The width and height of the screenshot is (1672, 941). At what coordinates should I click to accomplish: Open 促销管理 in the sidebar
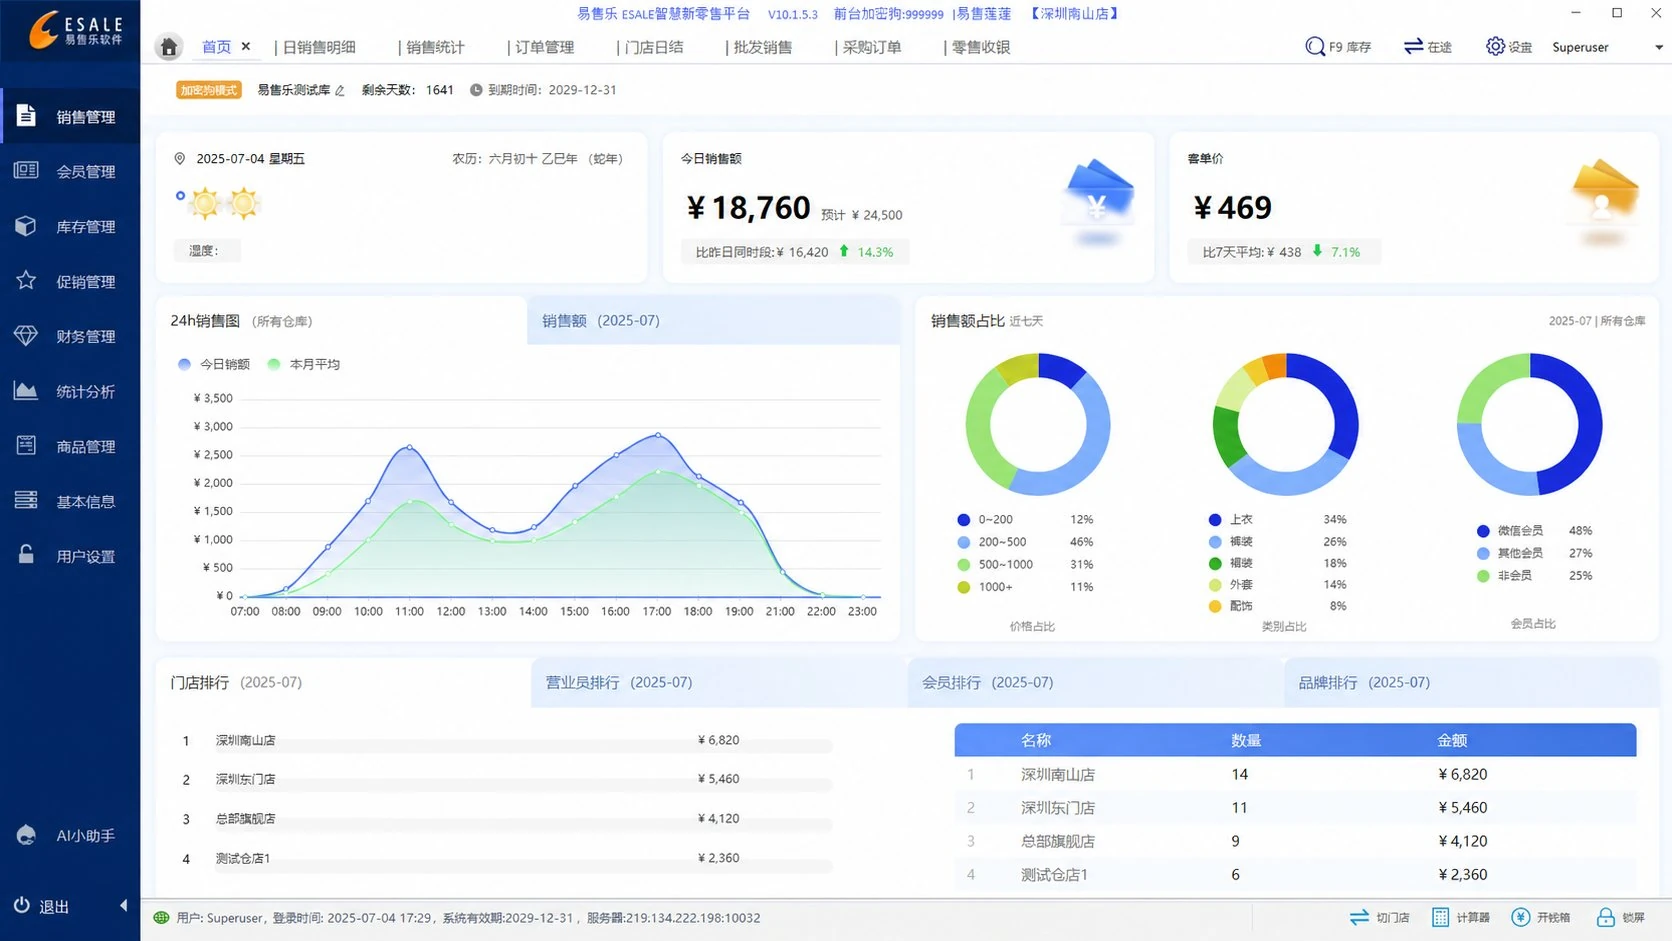70,281
